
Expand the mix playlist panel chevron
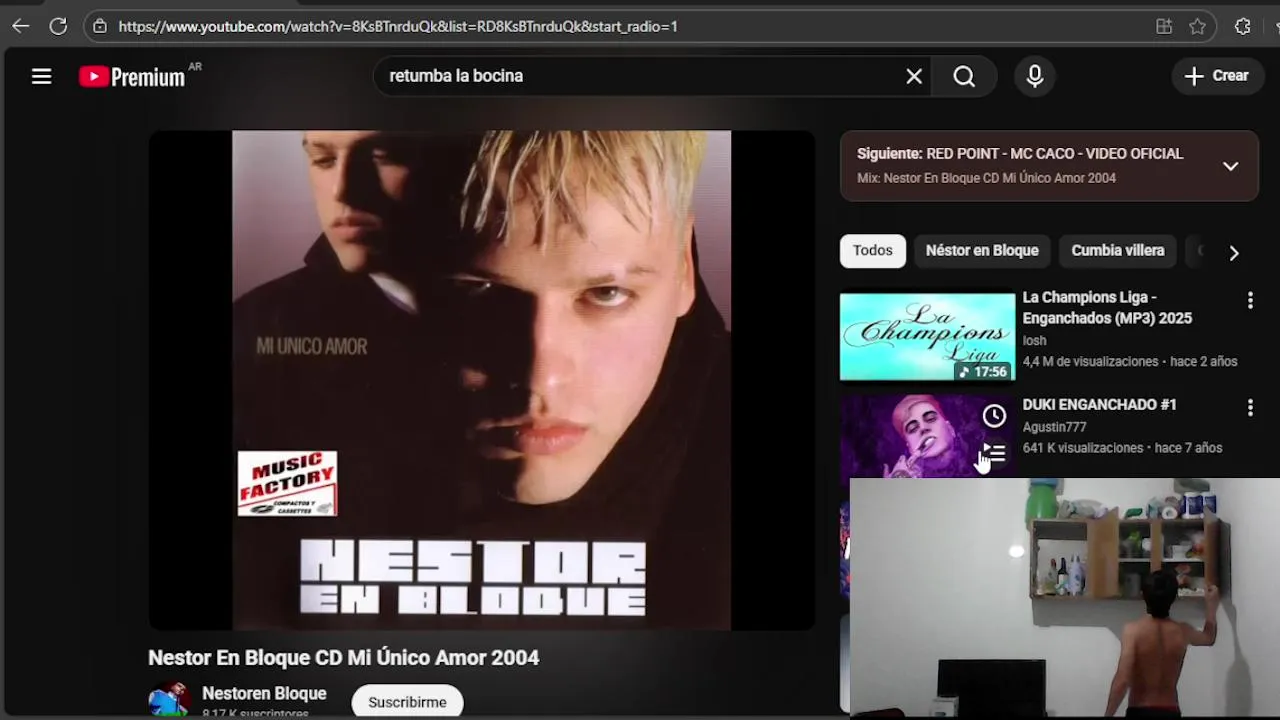[1231, 166]
